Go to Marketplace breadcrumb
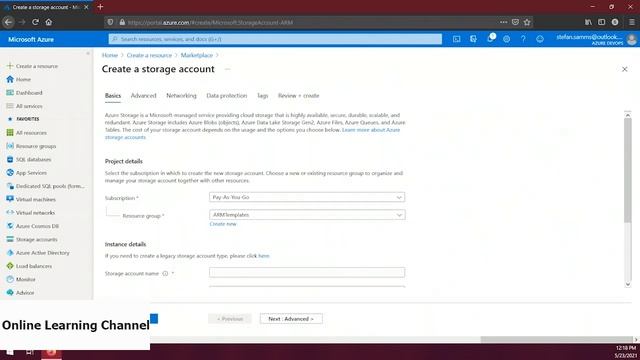The height and width of the screenshot is (360, 640). click(197, 55)
